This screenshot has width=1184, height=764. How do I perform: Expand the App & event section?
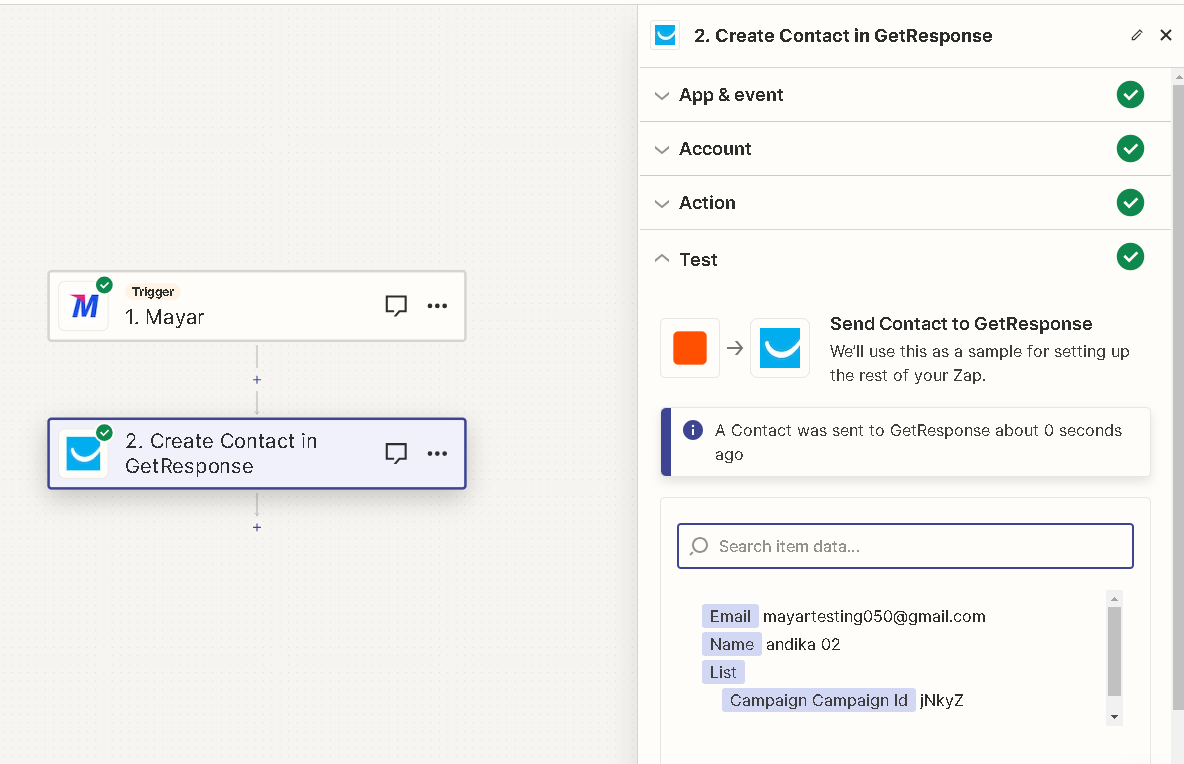[905, 95]
